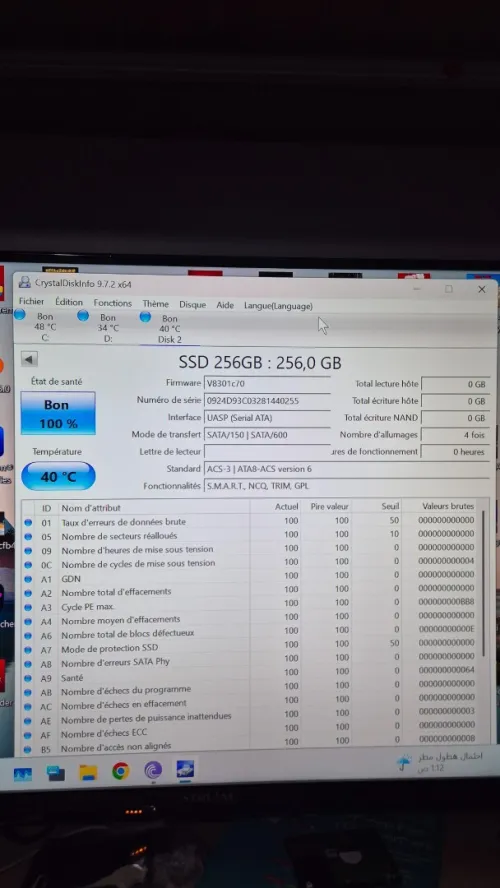Click status dot of attribute A8

pyautogui.click(x=28, y=664)
